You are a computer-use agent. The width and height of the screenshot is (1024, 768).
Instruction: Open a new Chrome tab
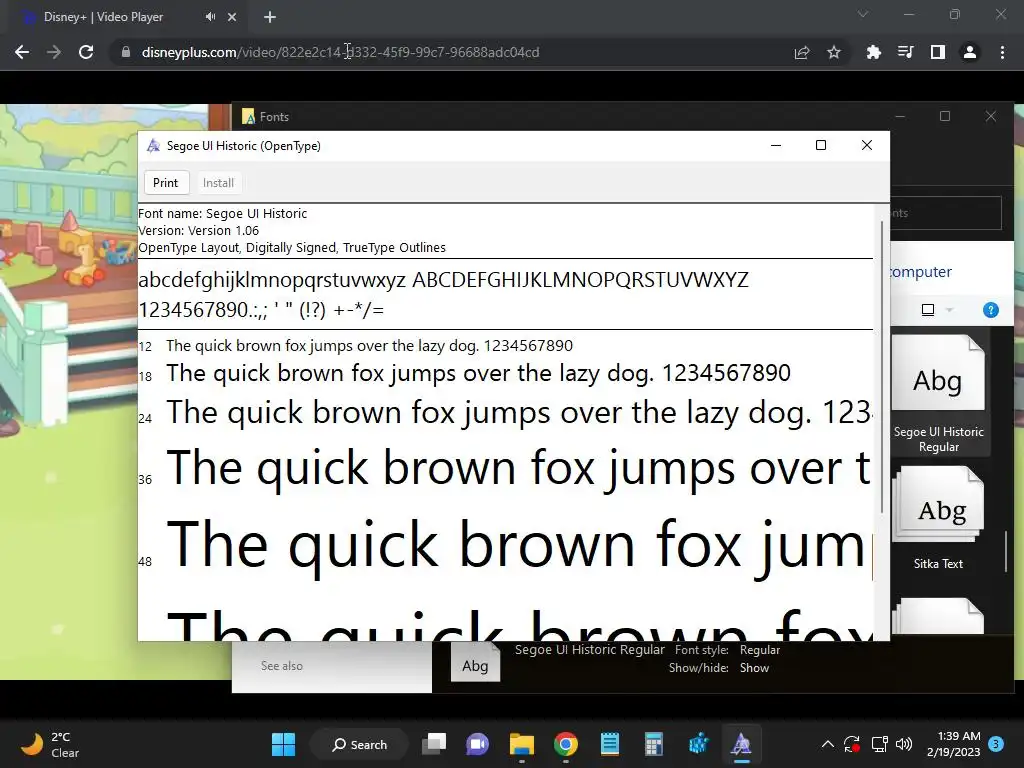[270, 17]
